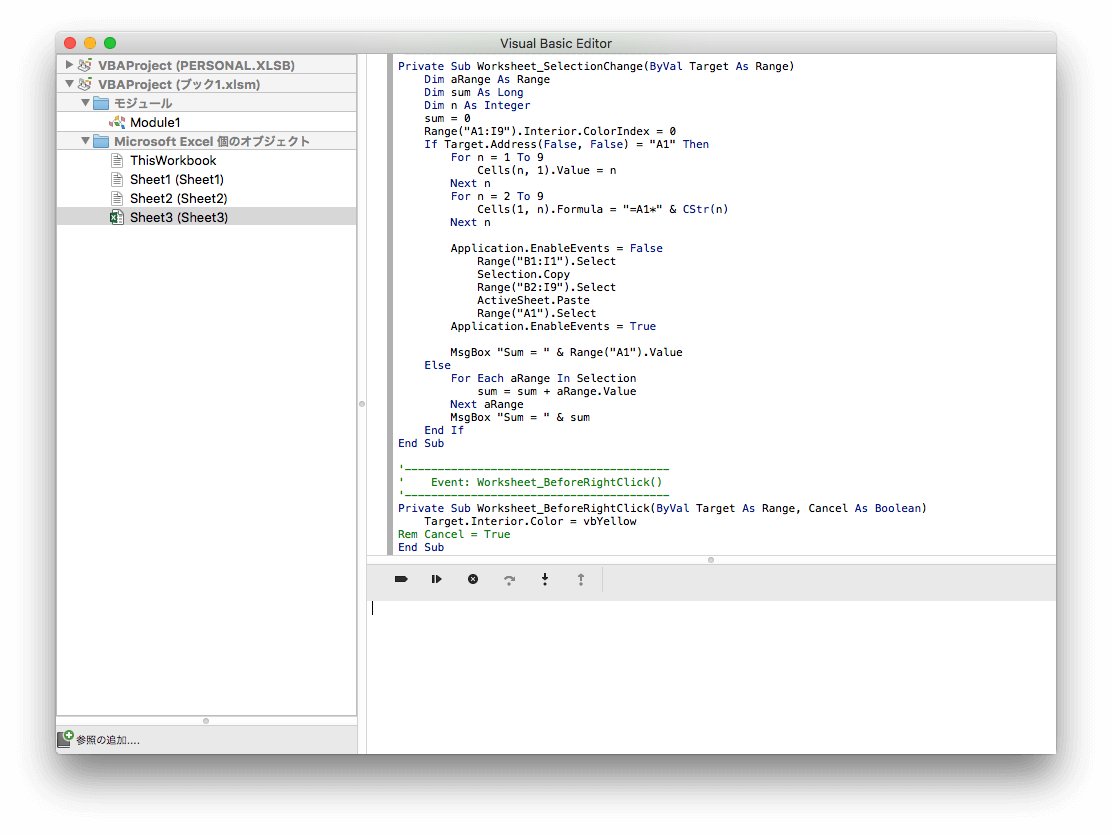Click the Step Over curved arrow icon

[x=509, y=579]
